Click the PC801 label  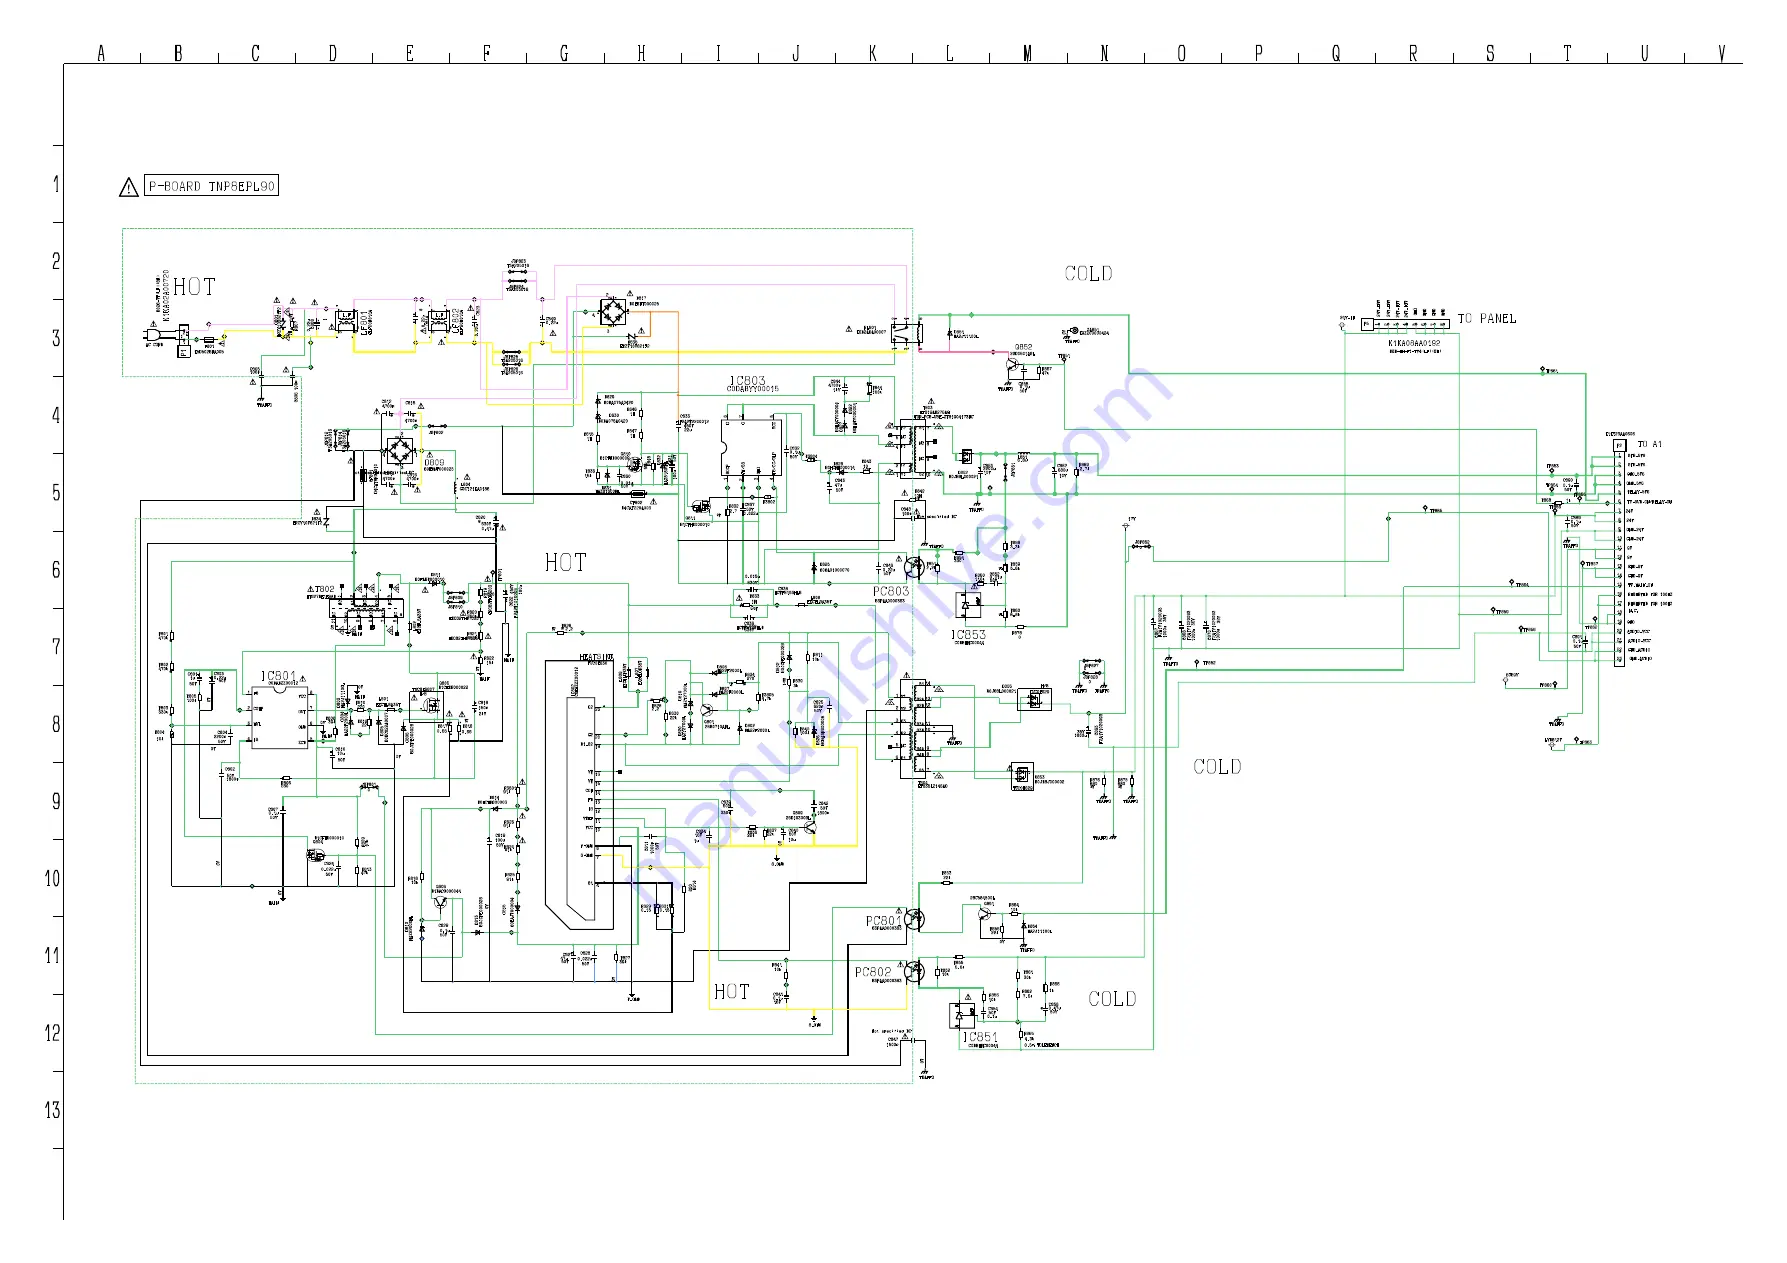(884, 922)
